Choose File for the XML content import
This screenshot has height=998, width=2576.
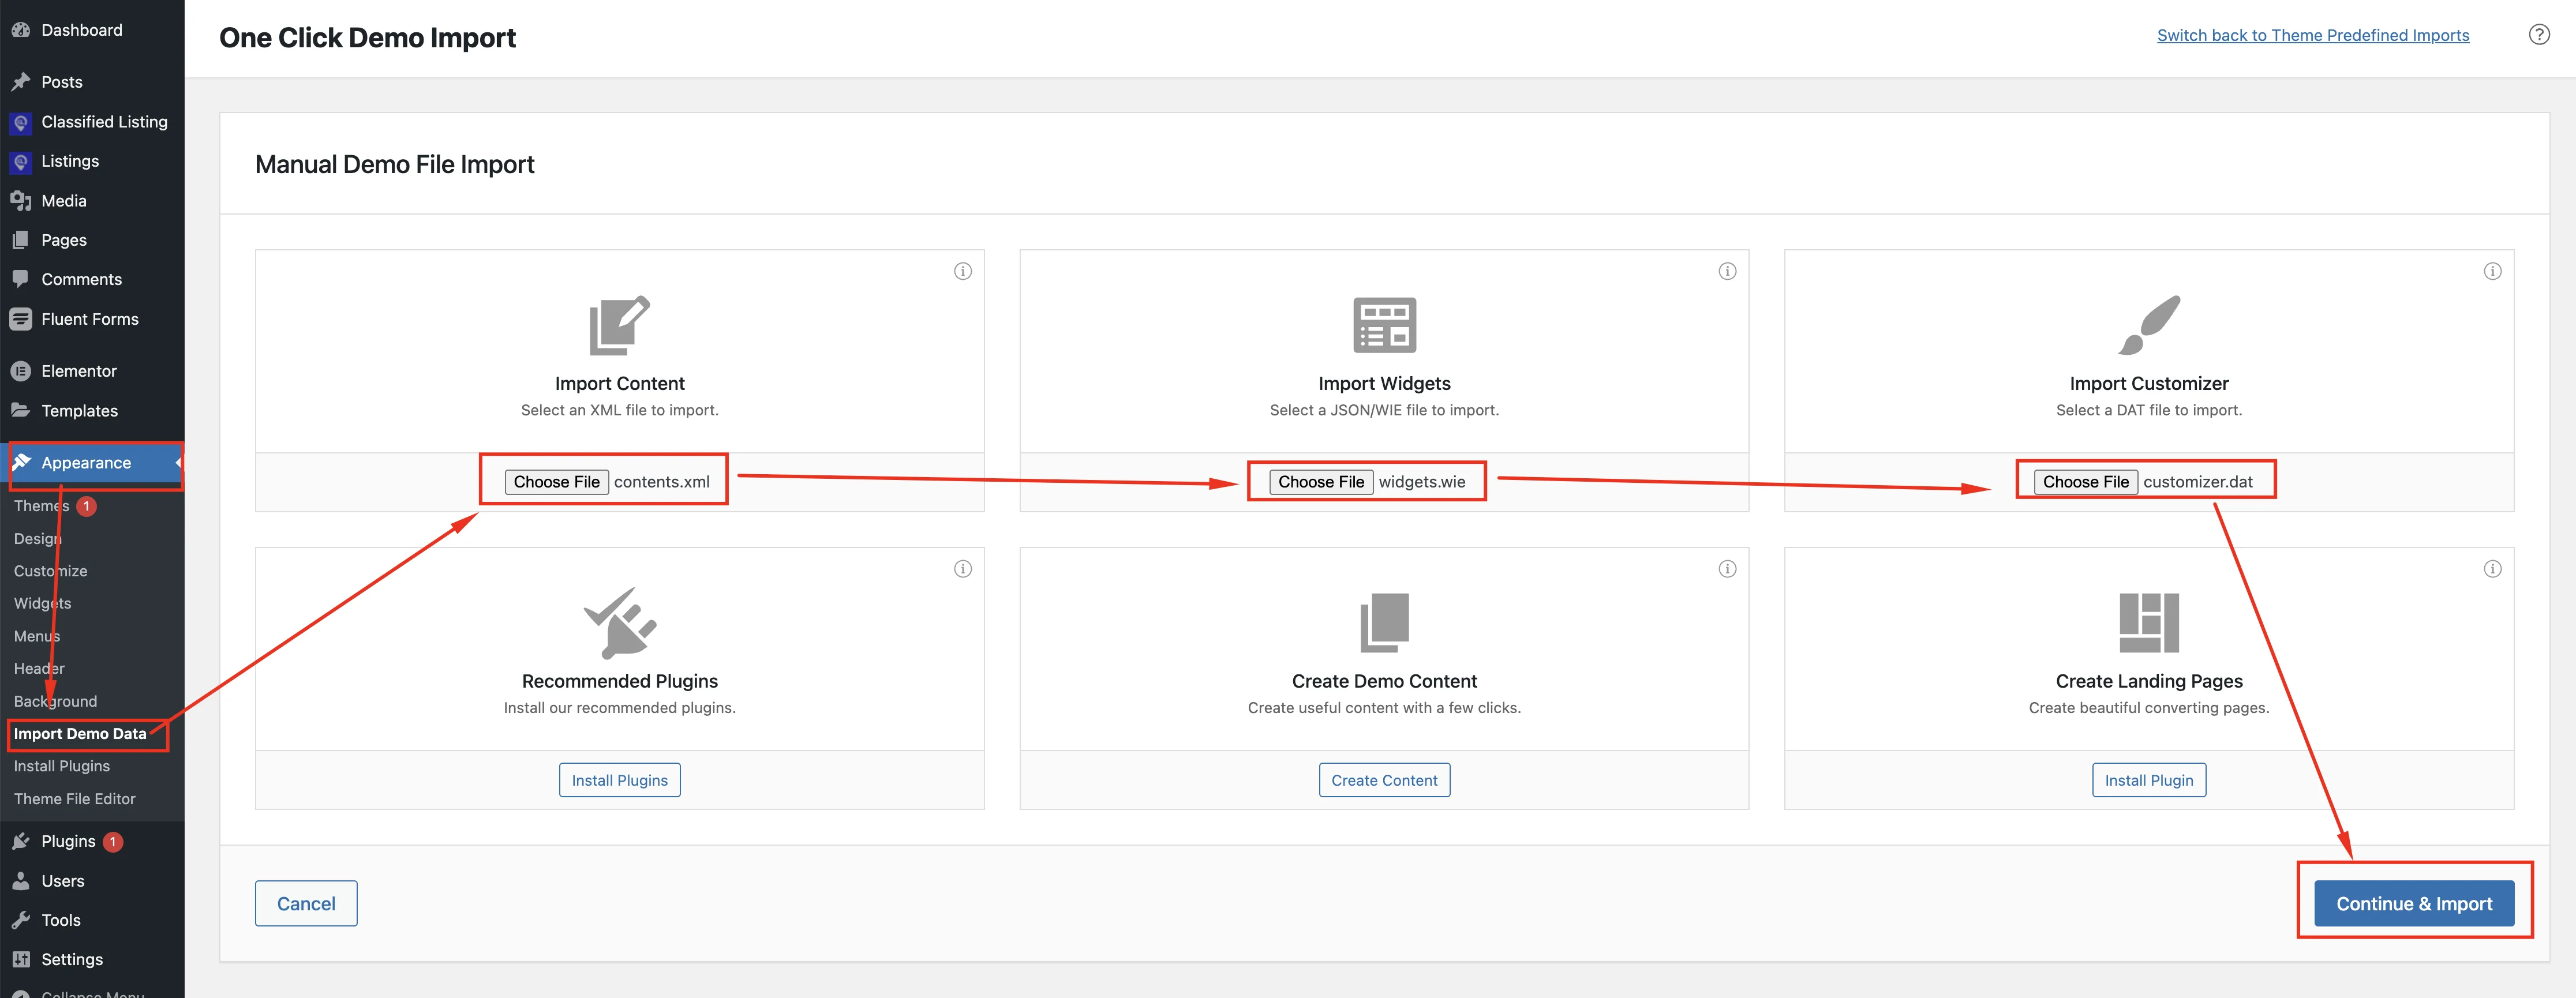[x=556, y=482]
